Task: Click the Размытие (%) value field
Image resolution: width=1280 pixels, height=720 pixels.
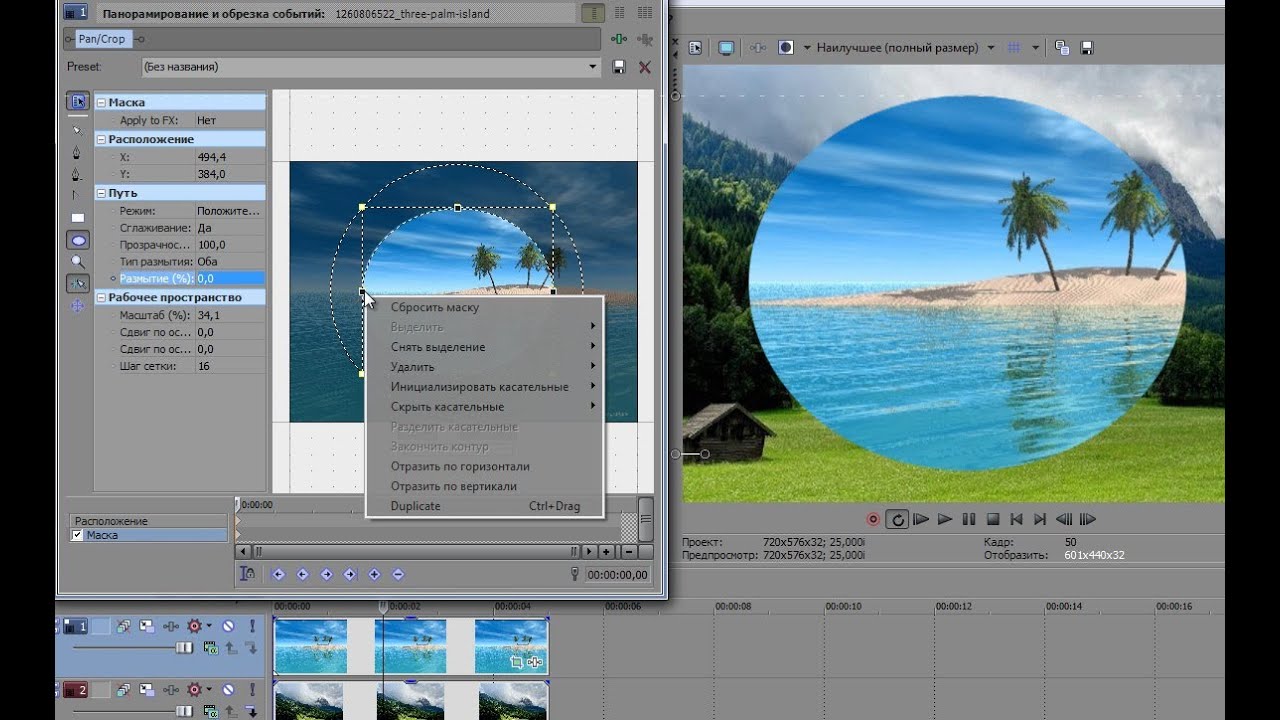Action: tap(230, 278)
